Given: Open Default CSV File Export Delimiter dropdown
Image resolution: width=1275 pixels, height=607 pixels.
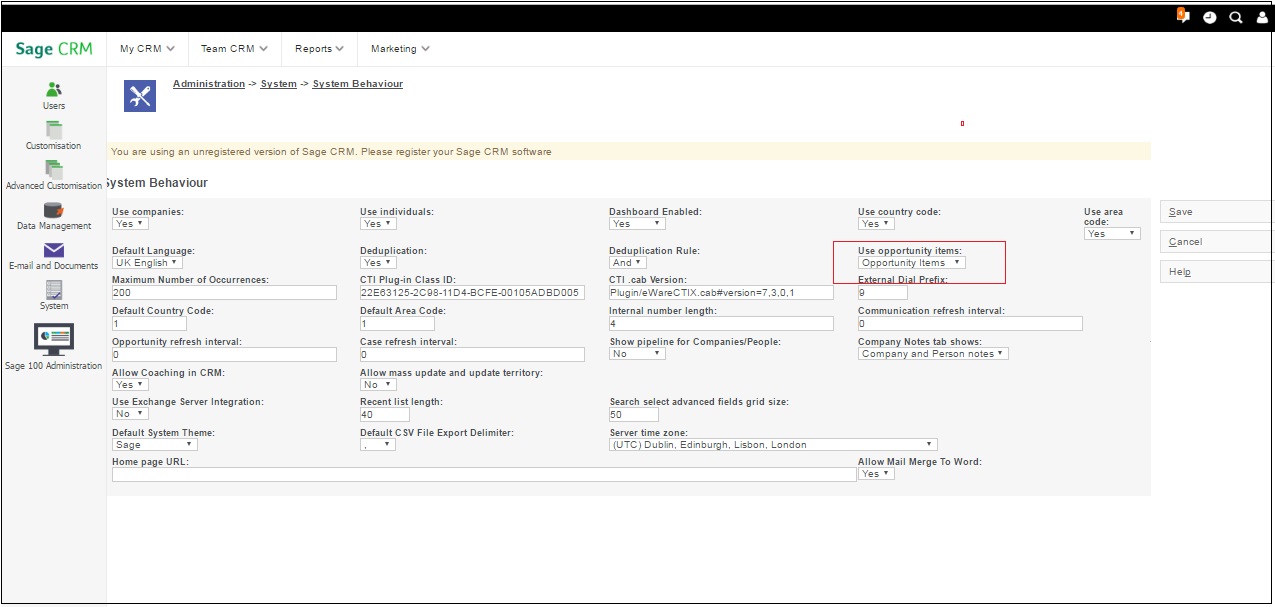Looking at the screenshot, I should (x=378, y=445).
